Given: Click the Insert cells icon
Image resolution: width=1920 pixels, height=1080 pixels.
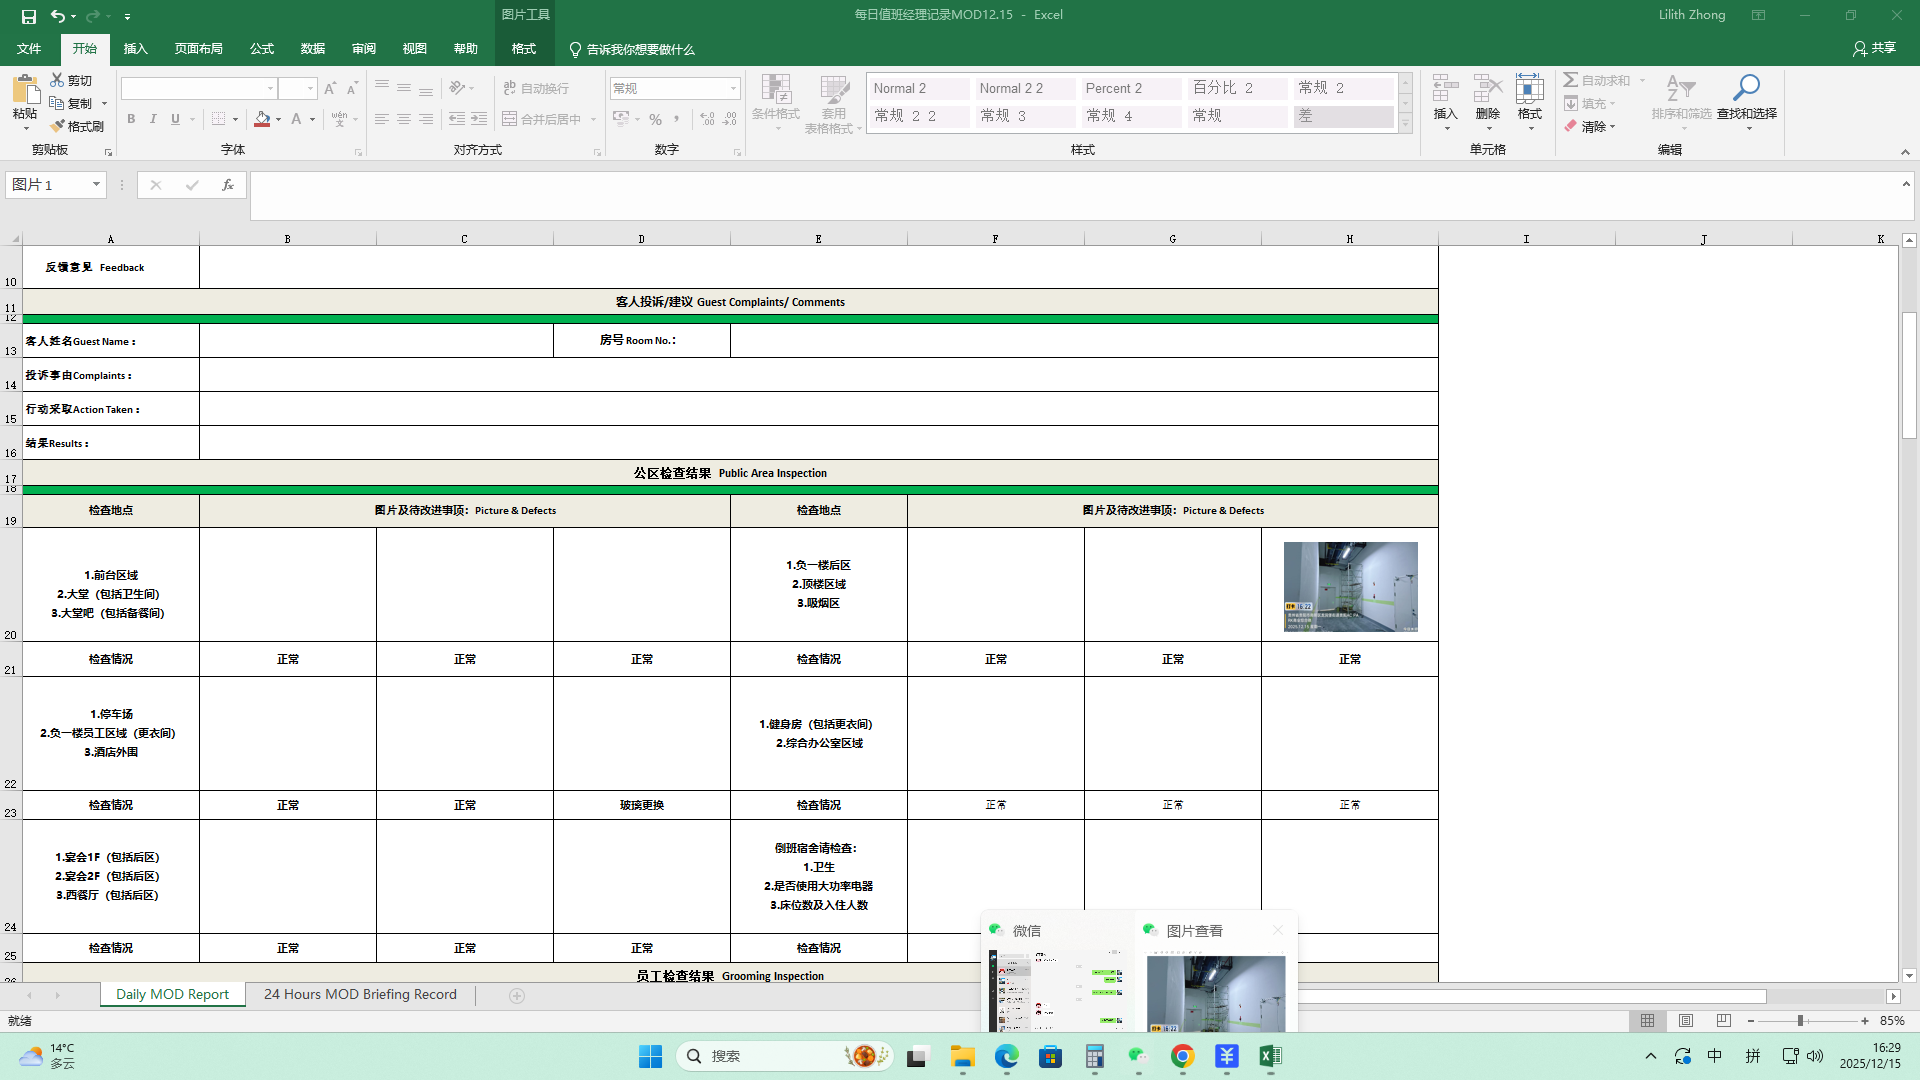Looking at the screenshot, I should tap(1445, 90).
